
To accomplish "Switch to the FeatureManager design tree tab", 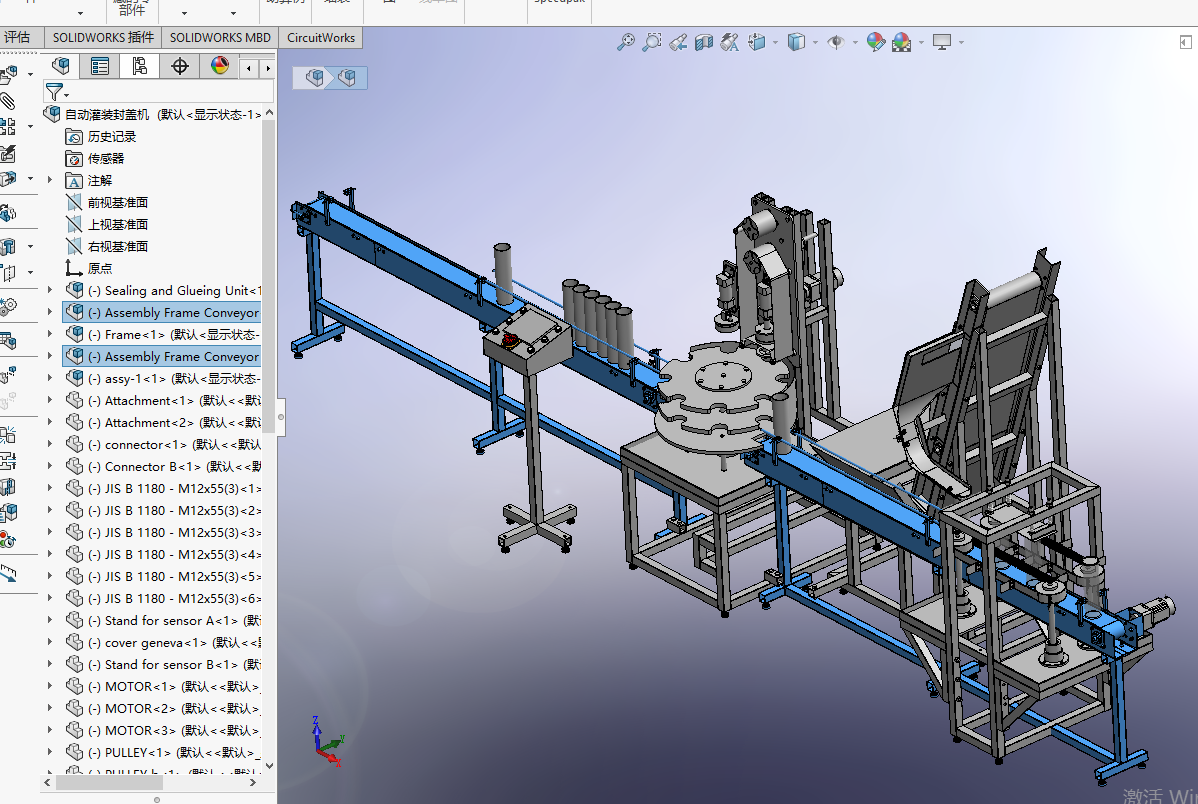I will pyautogui.click(x=60, y=66).
